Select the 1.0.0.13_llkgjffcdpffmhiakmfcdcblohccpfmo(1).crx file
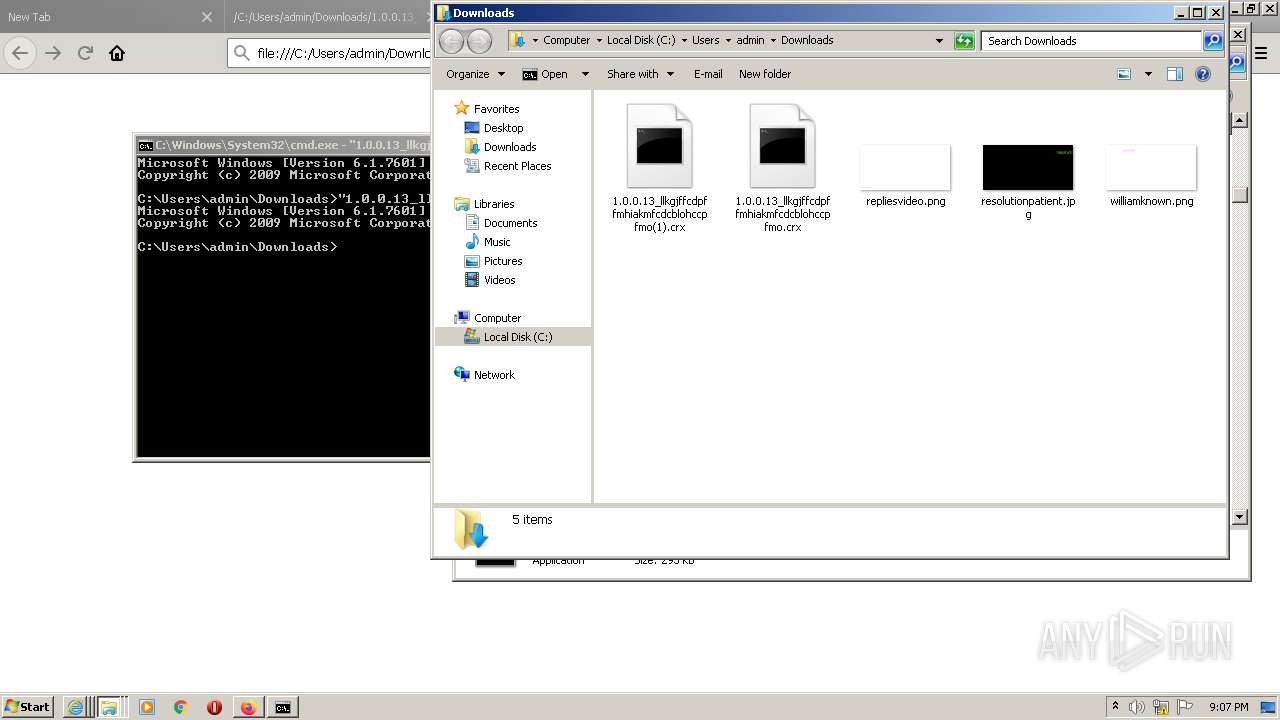This screenshot has width=1280, height=720. pos(659,168)
